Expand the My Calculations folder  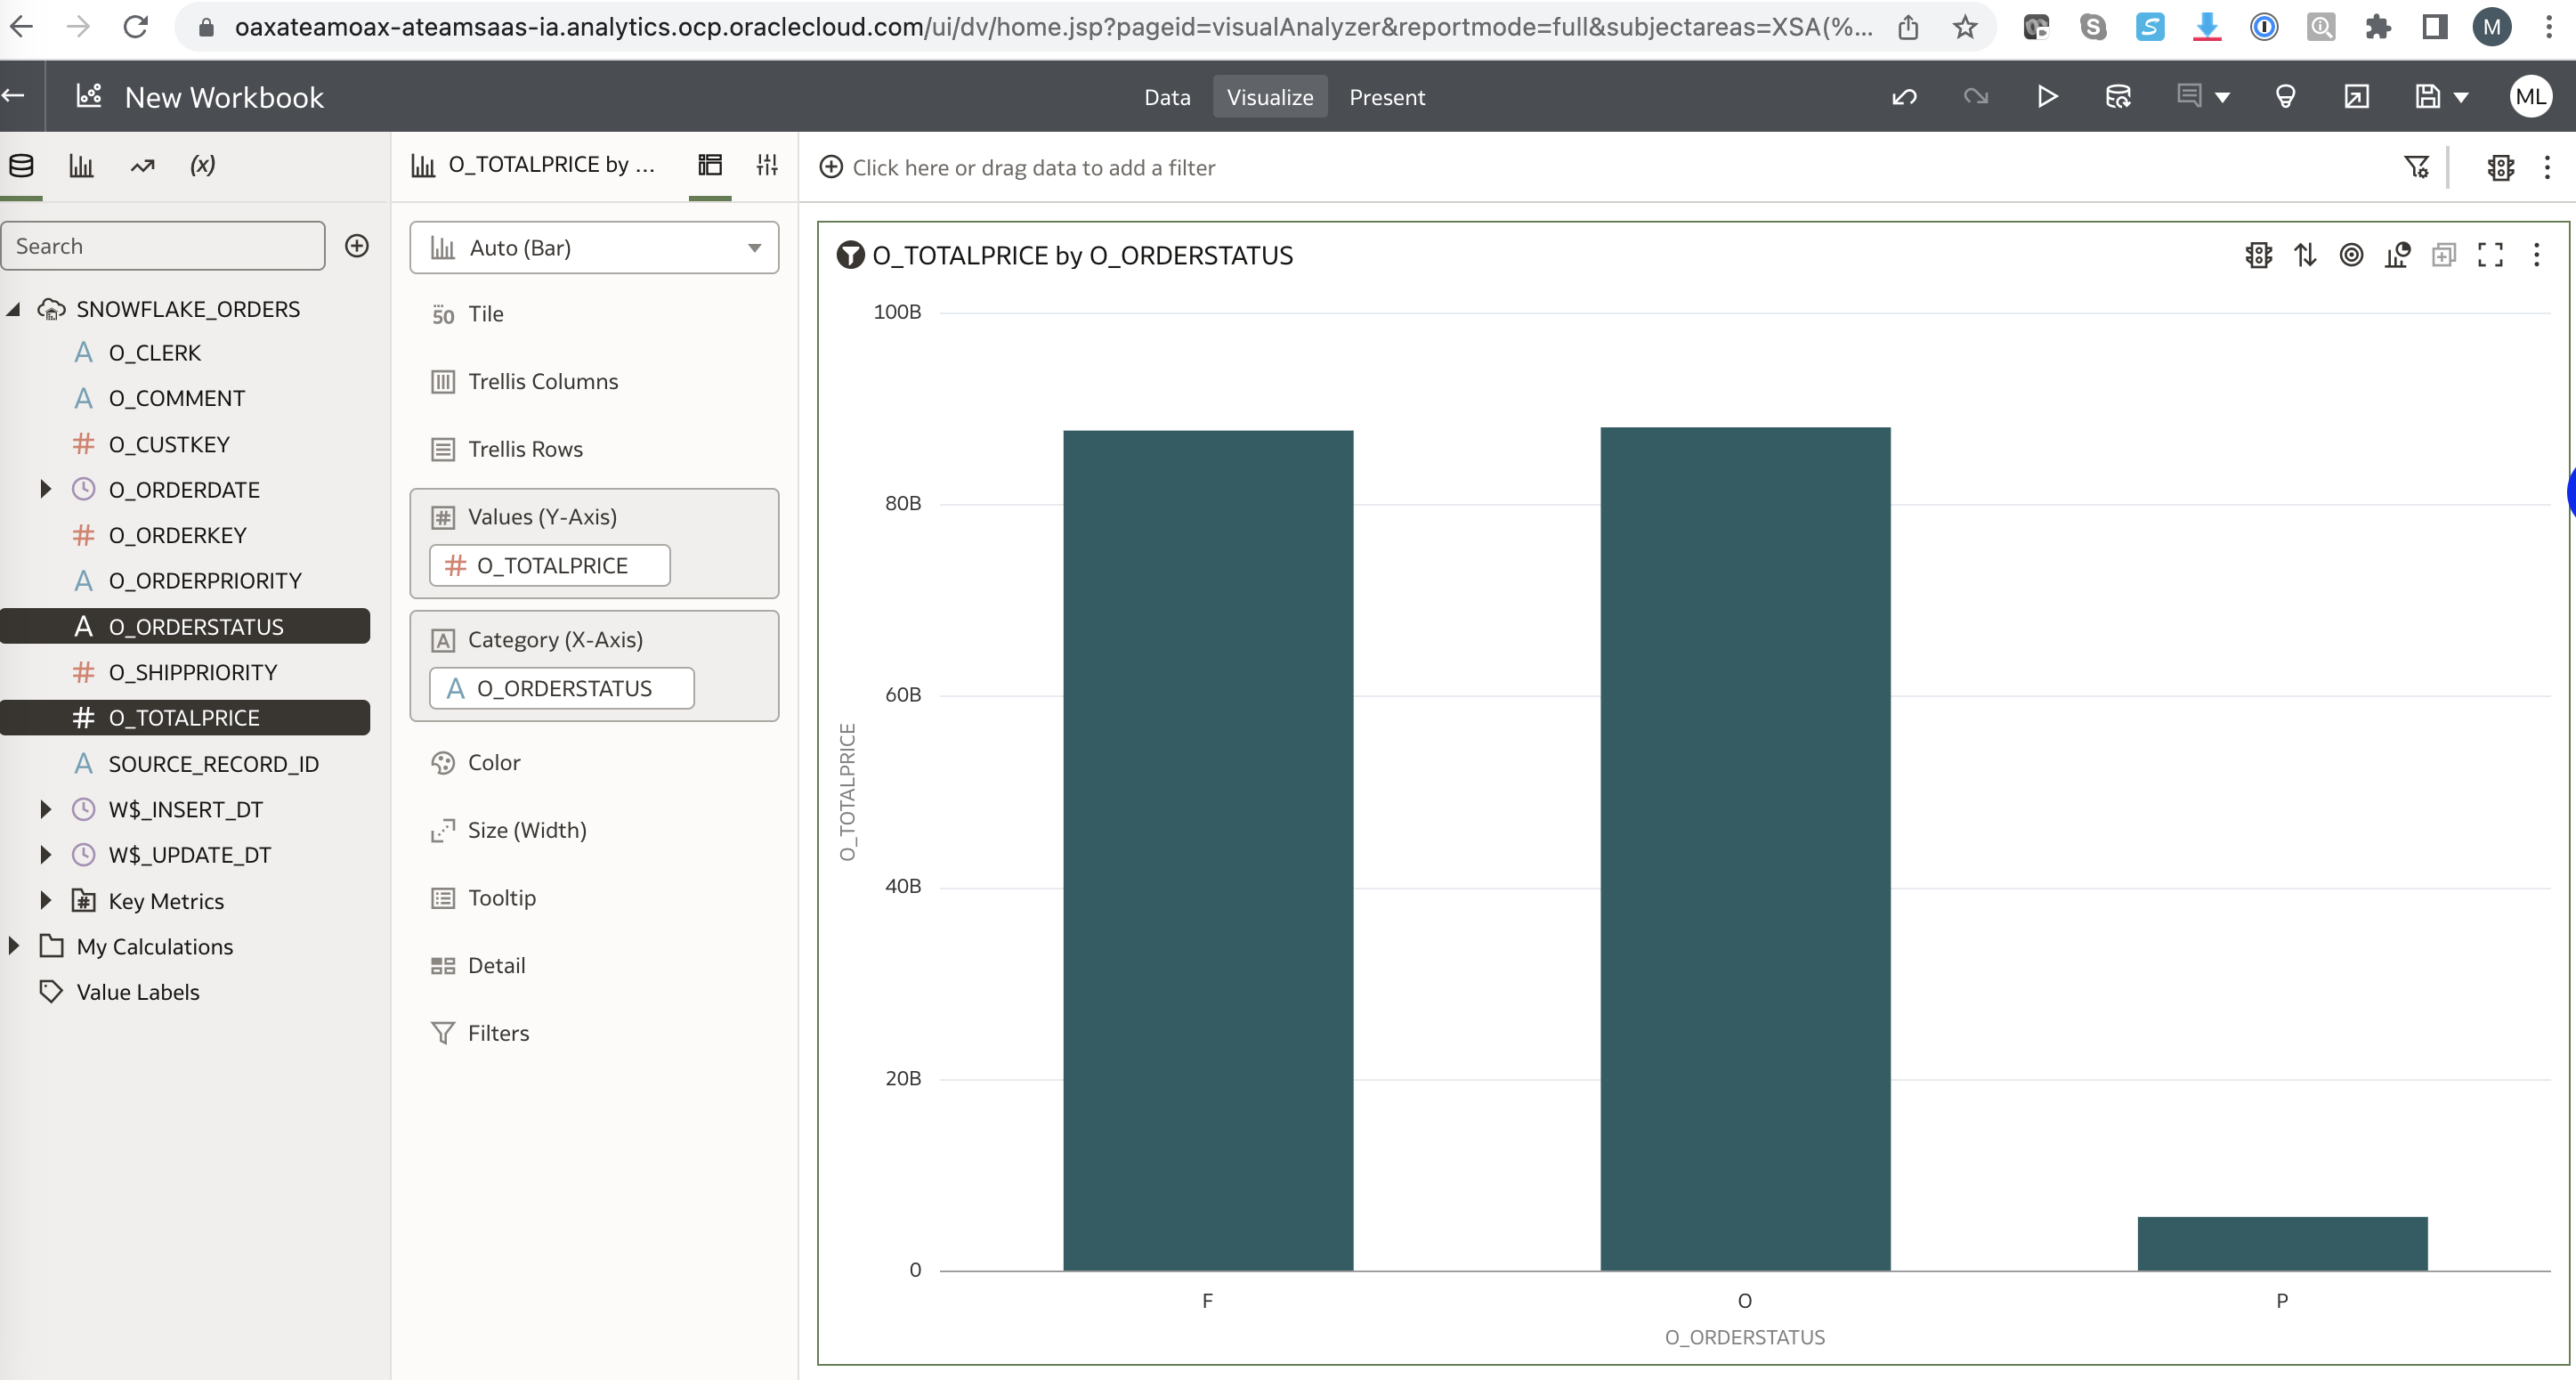point(14,946)
